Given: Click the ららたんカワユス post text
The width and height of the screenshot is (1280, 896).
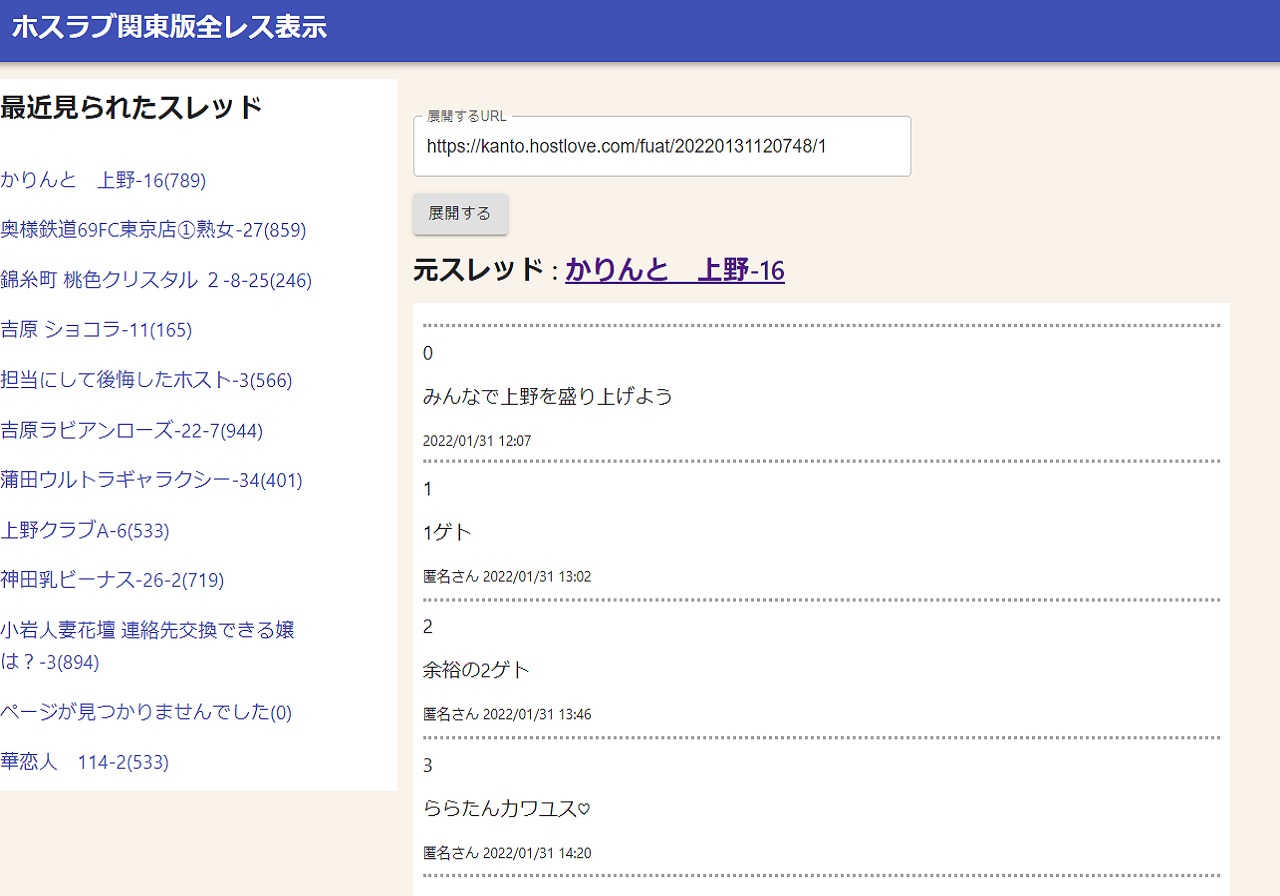Looking at the screenshot, I should click(507, 808).
